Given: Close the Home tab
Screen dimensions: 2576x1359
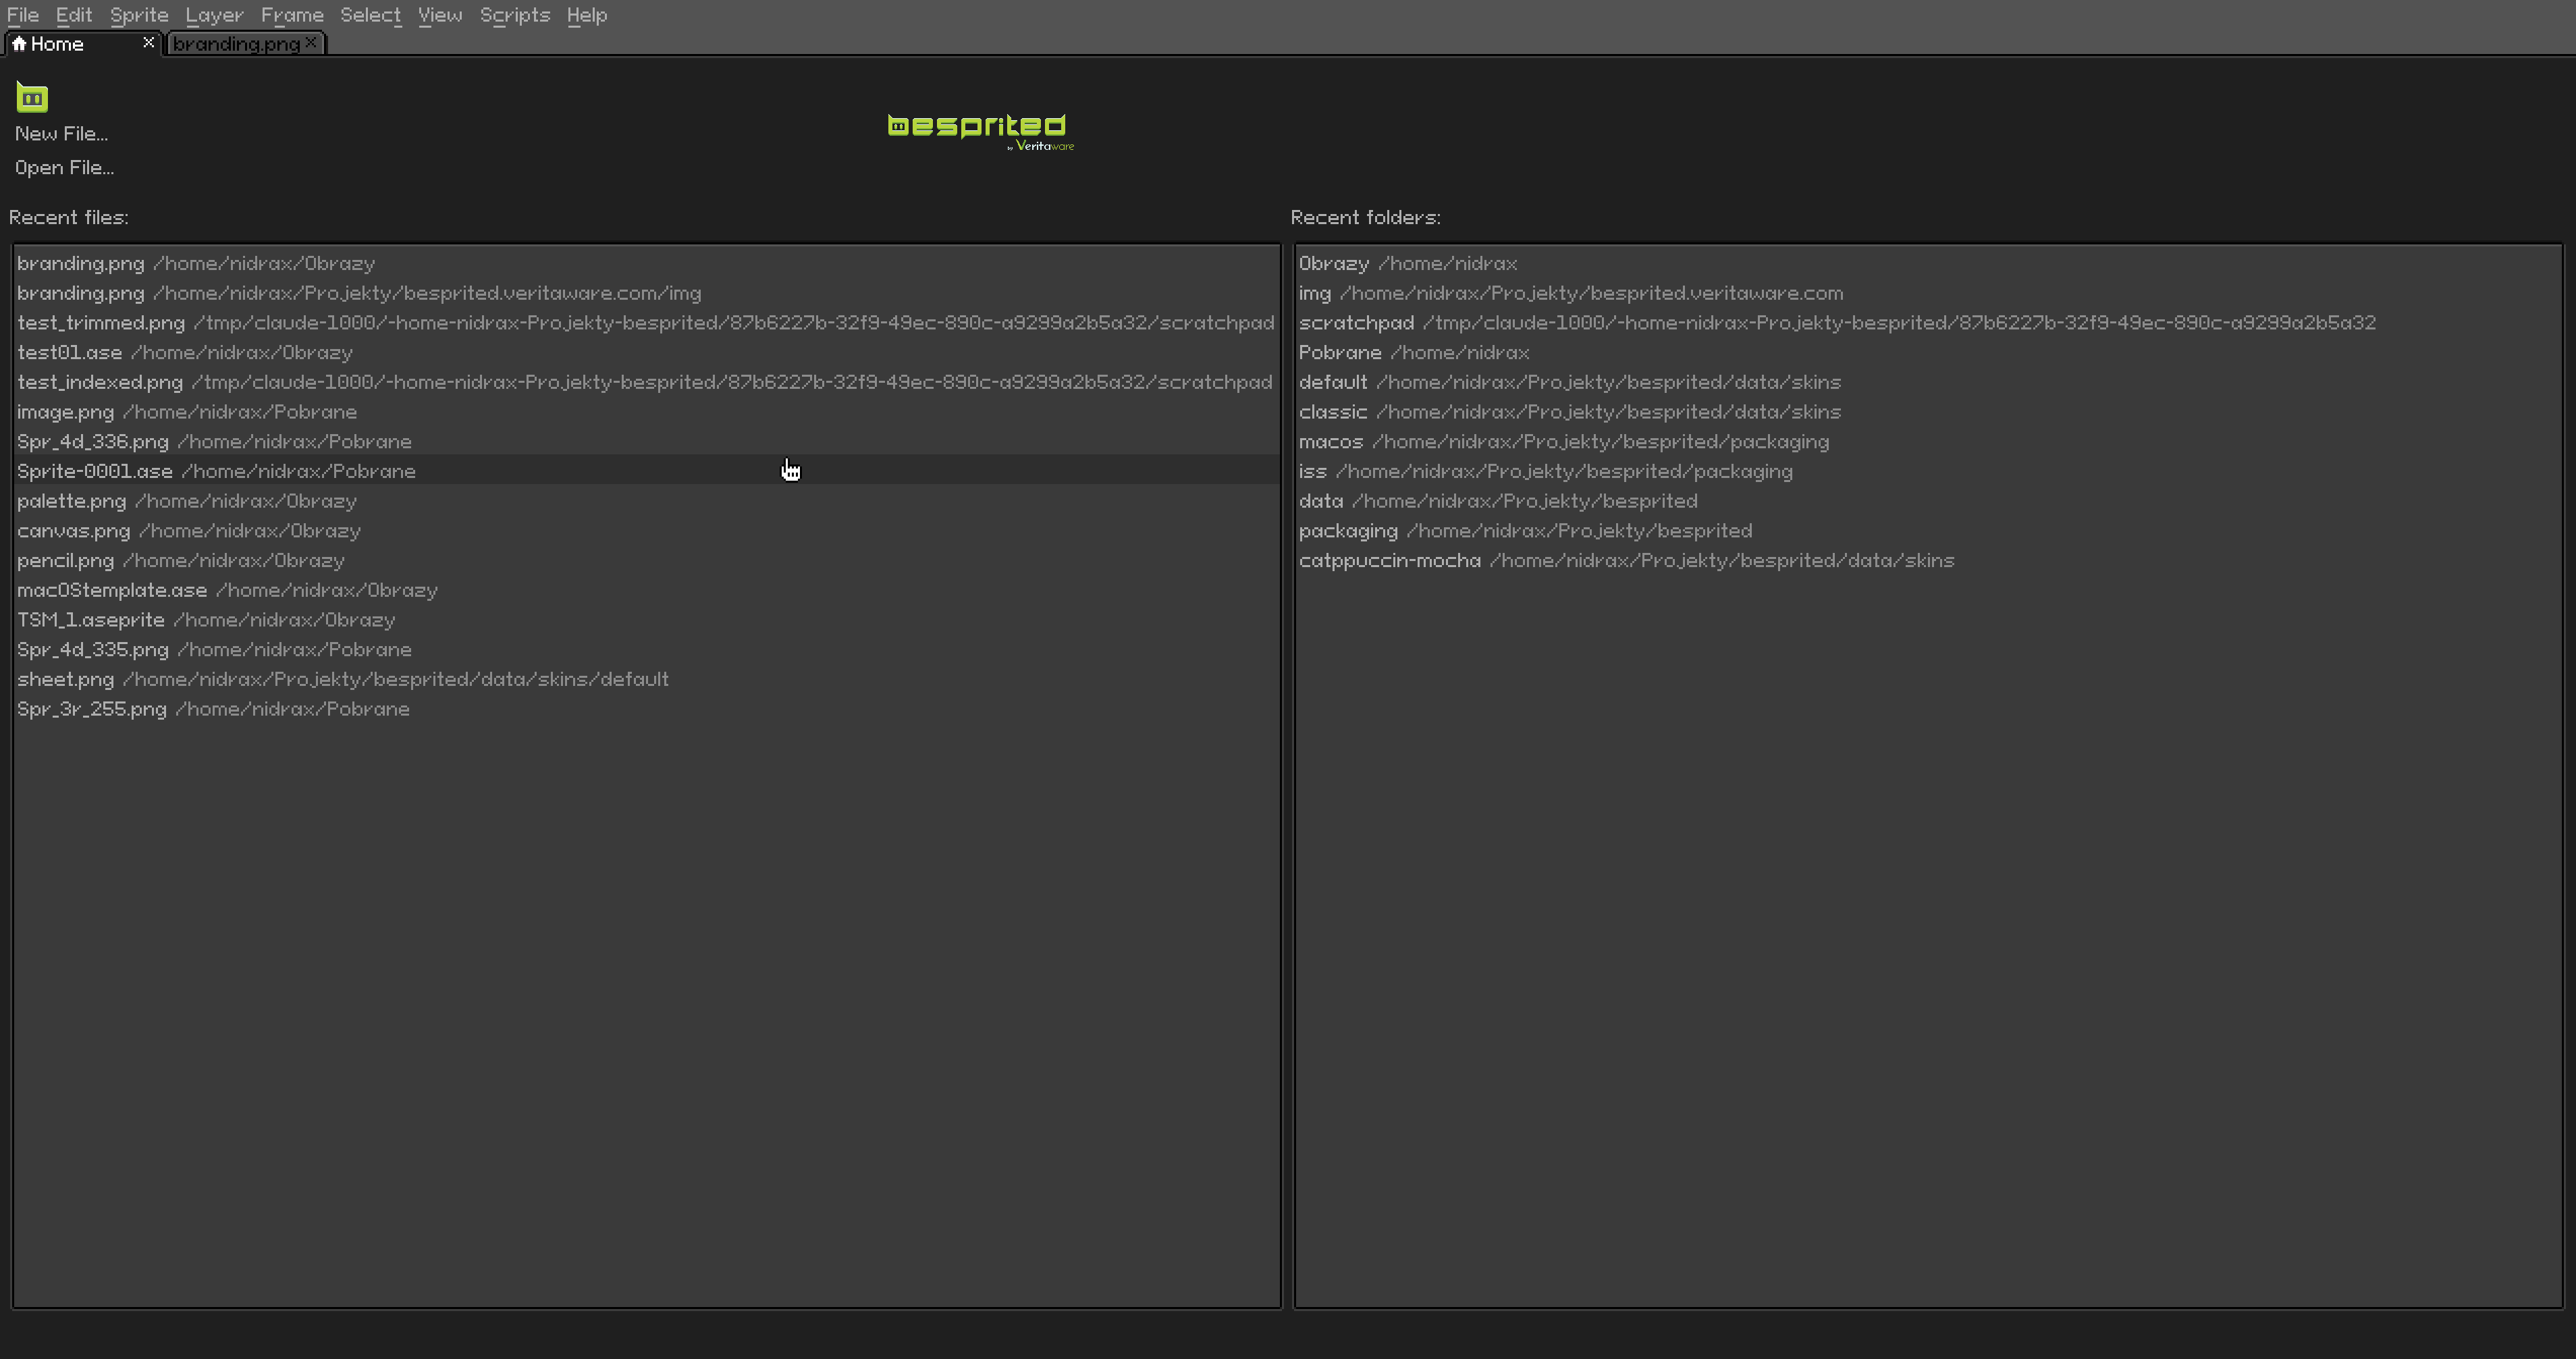Looking at the screenshot, I should coord(148,42).
